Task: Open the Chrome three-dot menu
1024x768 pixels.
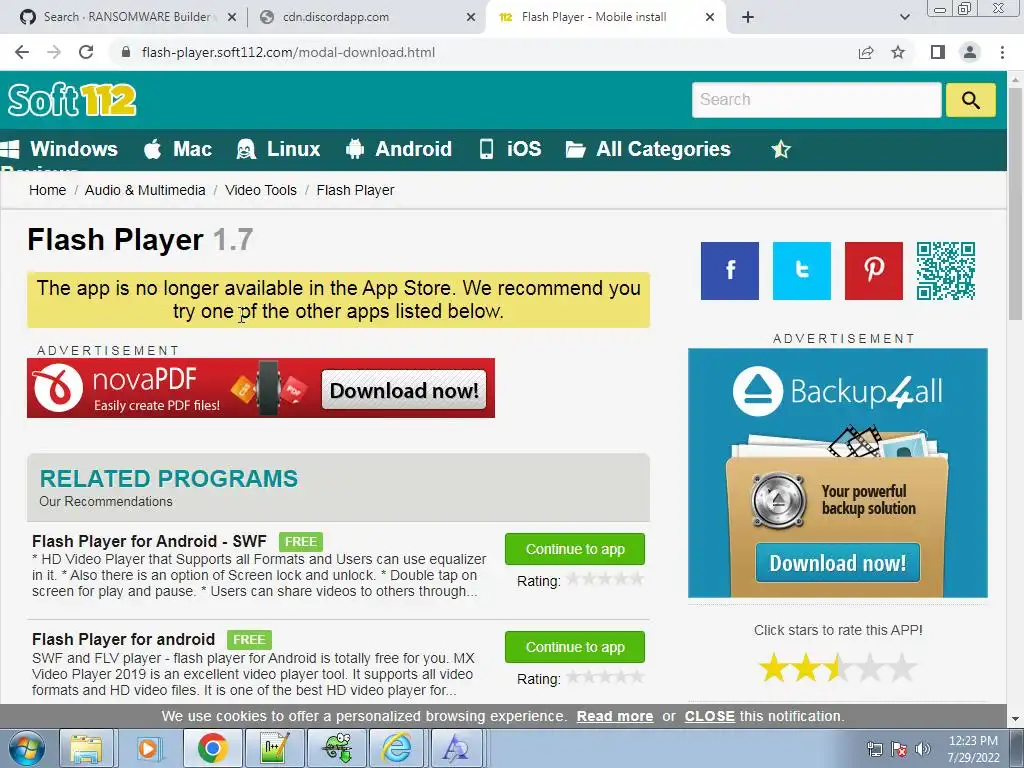Action: [1002, 52]
